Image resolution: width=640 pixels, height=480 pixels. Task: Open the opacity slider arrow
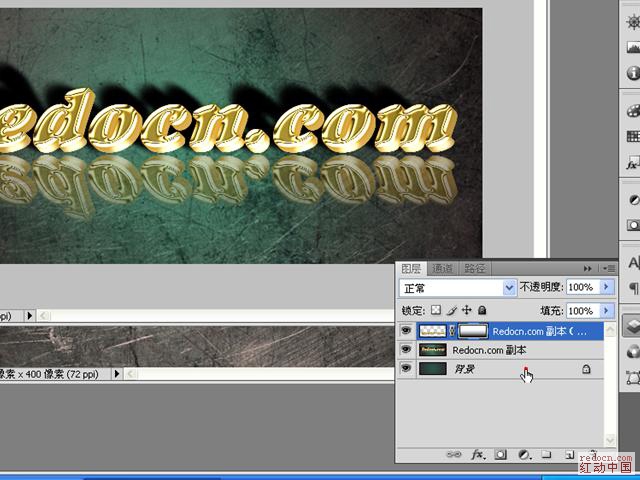tap(607, 287)
